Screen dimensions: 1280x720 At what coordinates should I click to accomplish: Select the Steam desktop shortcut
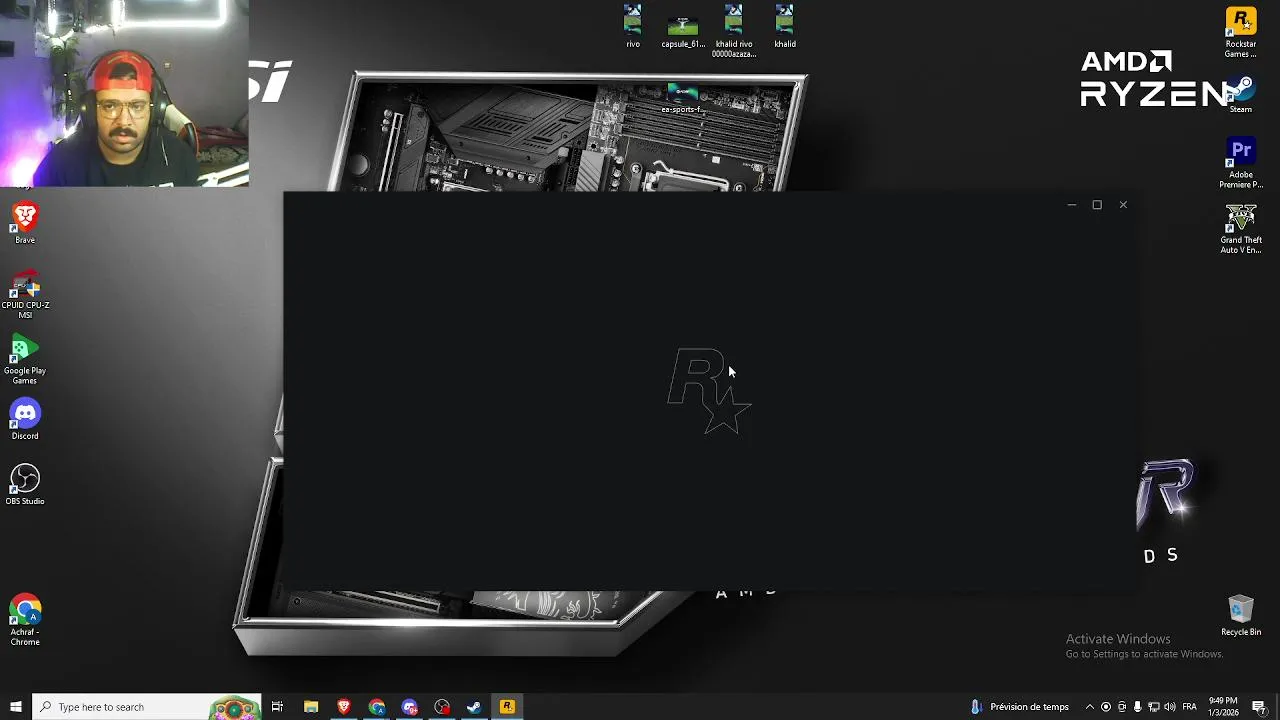tap(1241, 95)
